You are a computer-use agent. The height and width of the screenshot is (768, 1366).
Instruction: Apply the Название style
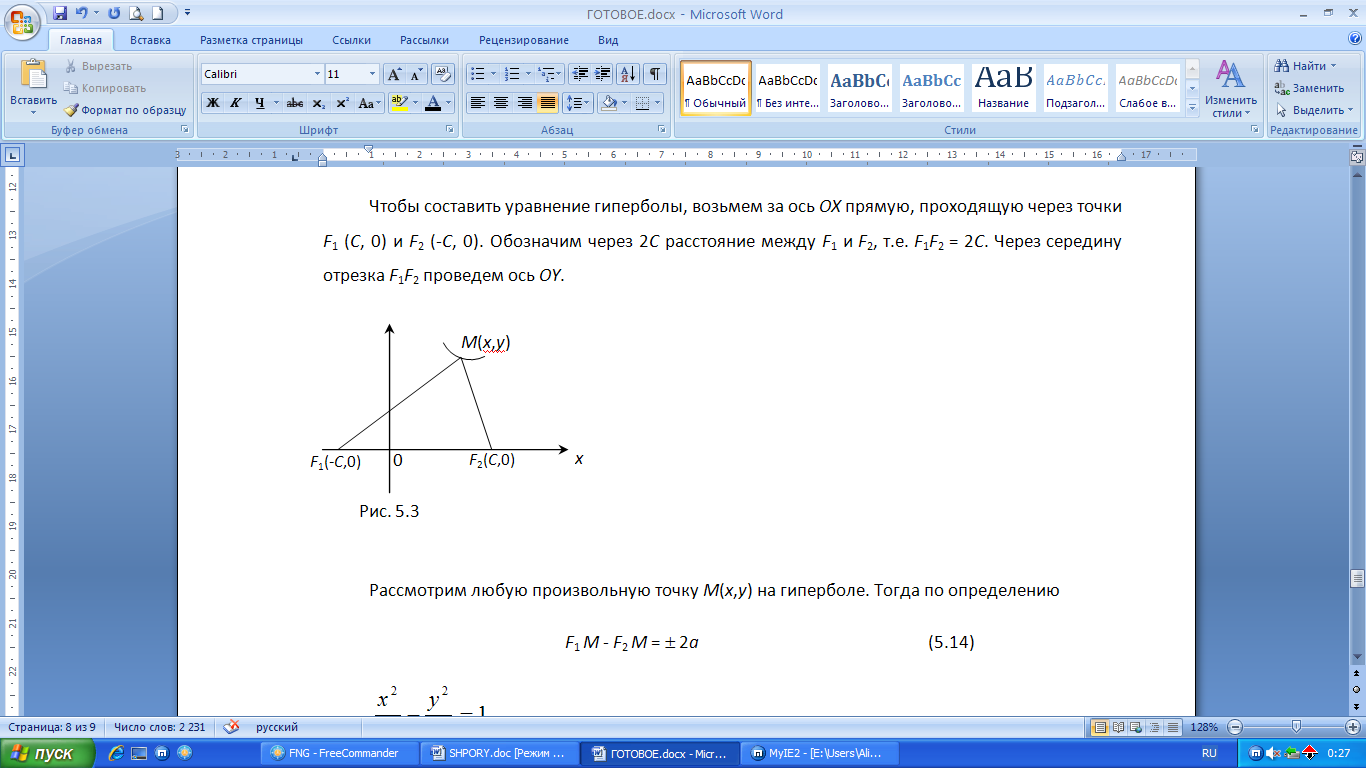[1004, 88]
